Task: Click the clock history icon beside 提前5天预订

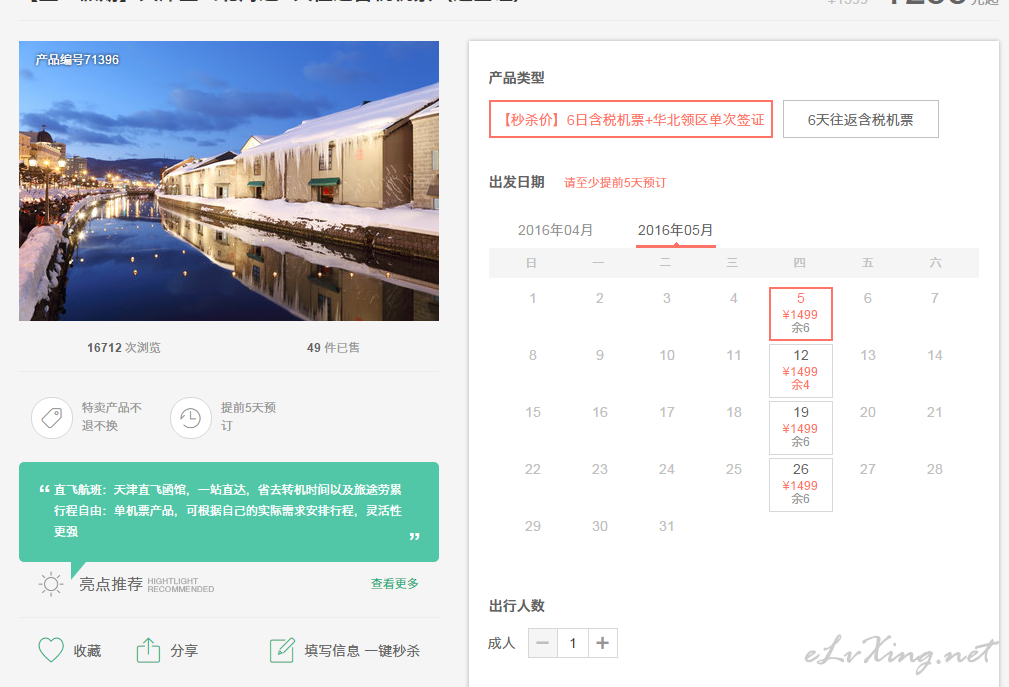Action: (x=190, y=418)
